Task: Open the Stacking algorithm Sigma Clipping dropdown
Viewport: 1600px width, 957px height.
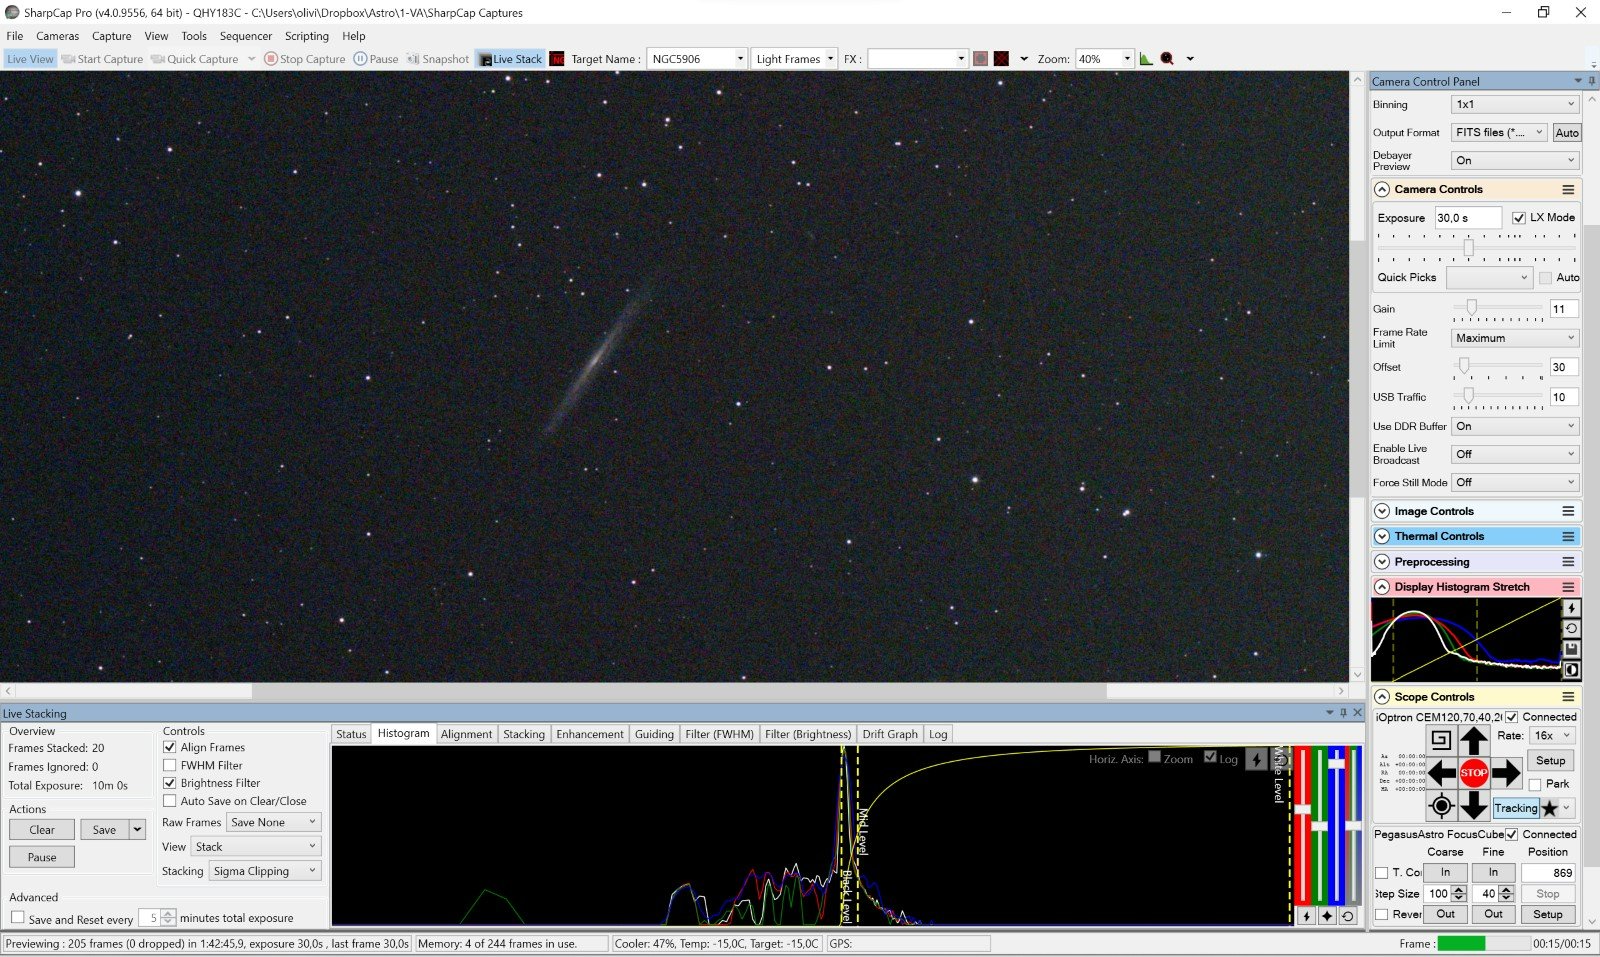Action: [265, 871]
